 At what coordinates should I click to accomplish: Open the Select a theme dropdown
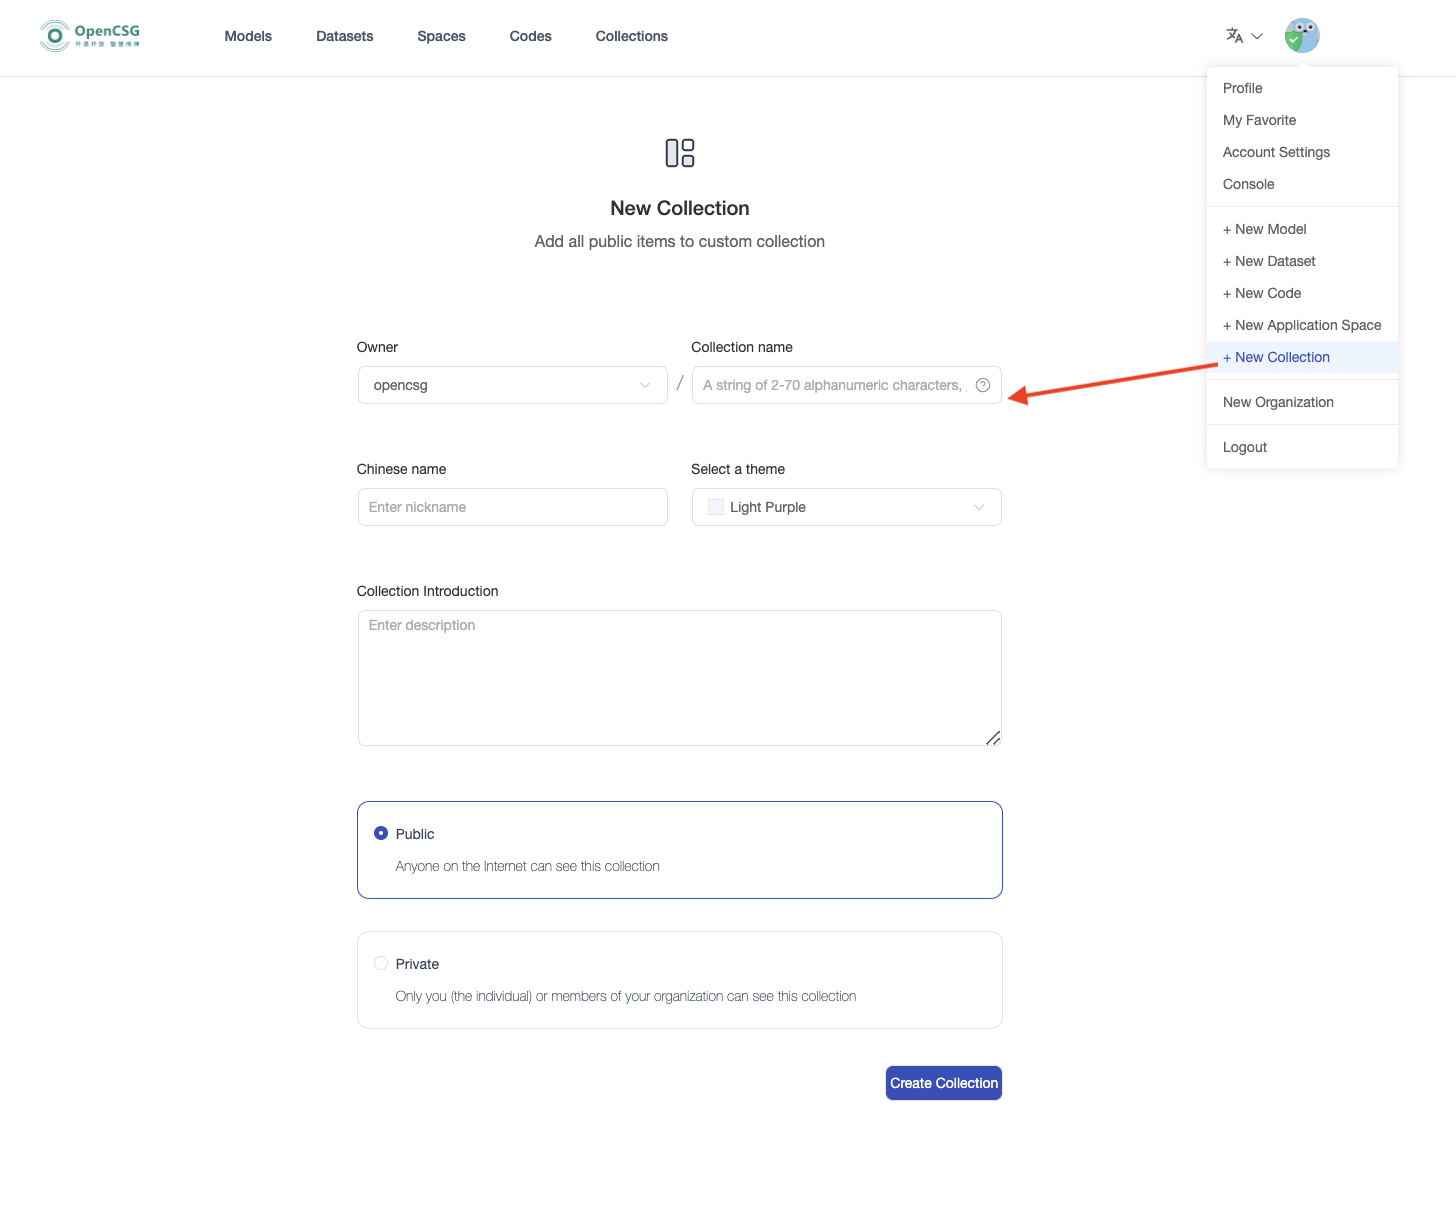pyautogui.click(x=846, y=507)
